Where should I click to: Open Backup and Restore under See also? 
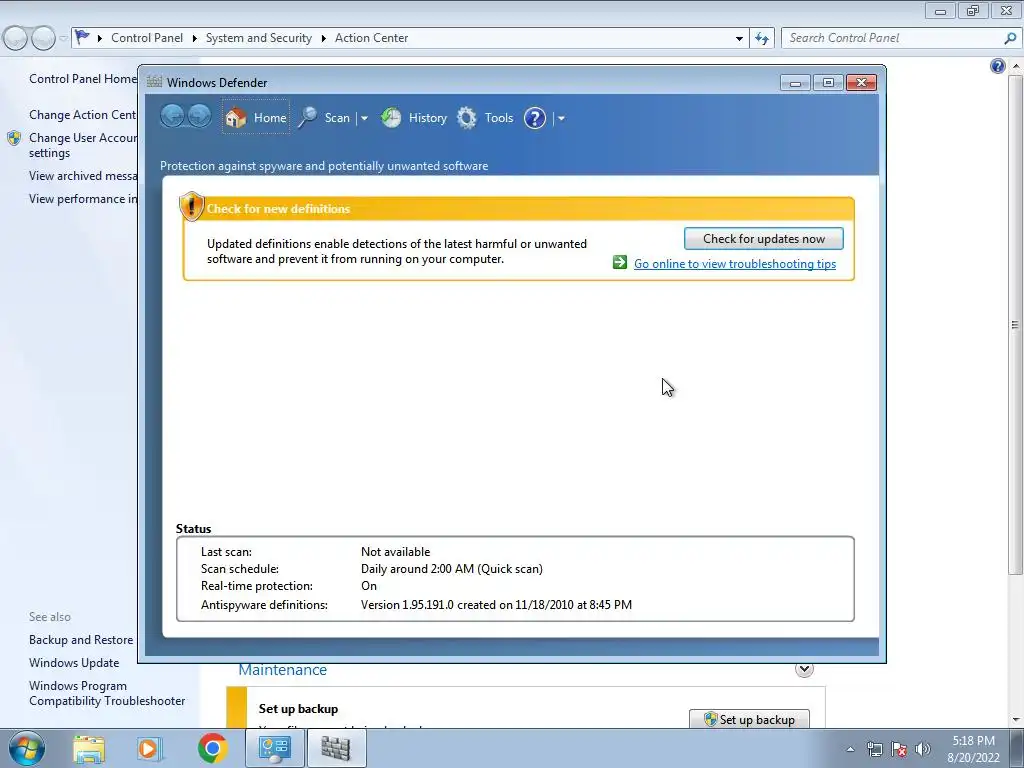81,640
